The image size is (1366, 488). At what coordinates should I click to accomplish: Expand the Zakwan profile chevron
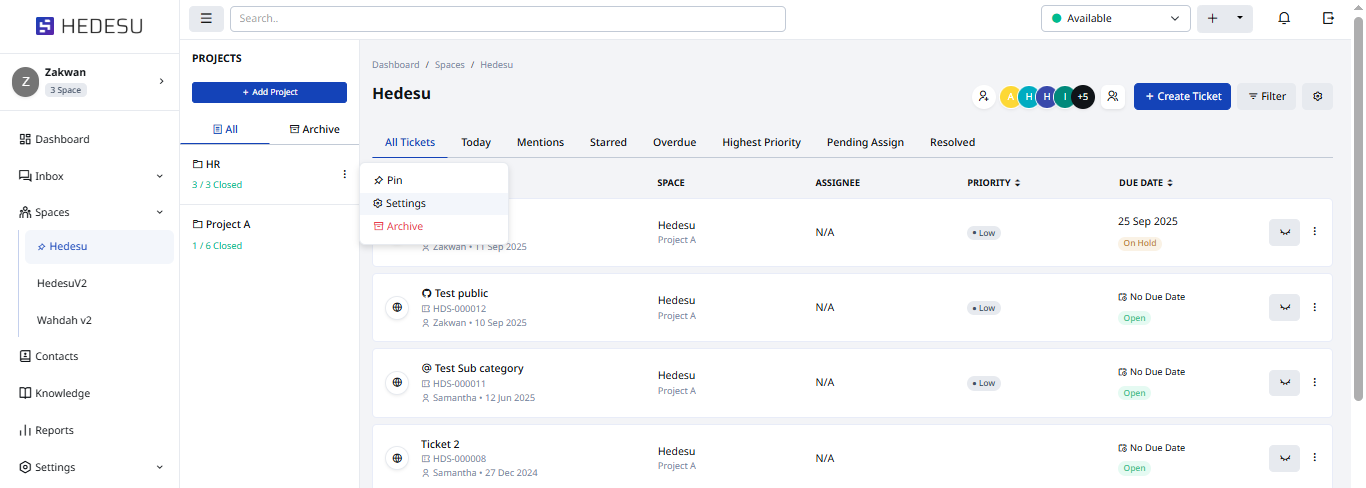161,81
